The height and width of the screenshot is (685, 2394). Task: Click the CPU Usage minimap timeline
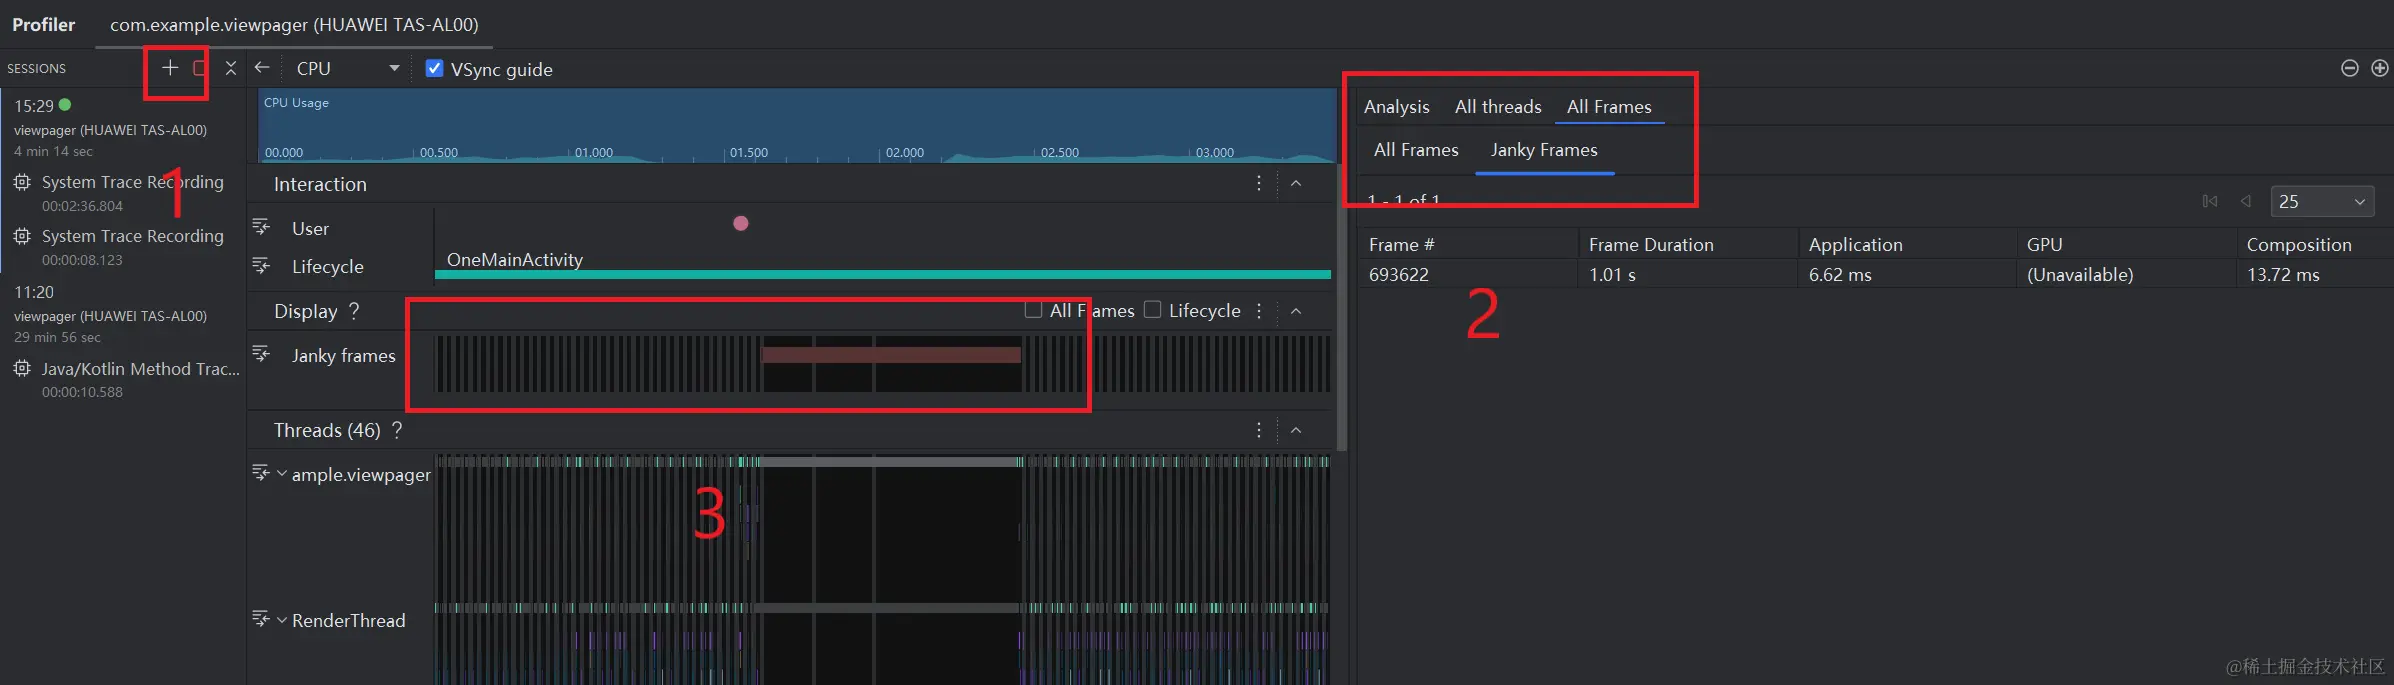(x=797, y=125)
